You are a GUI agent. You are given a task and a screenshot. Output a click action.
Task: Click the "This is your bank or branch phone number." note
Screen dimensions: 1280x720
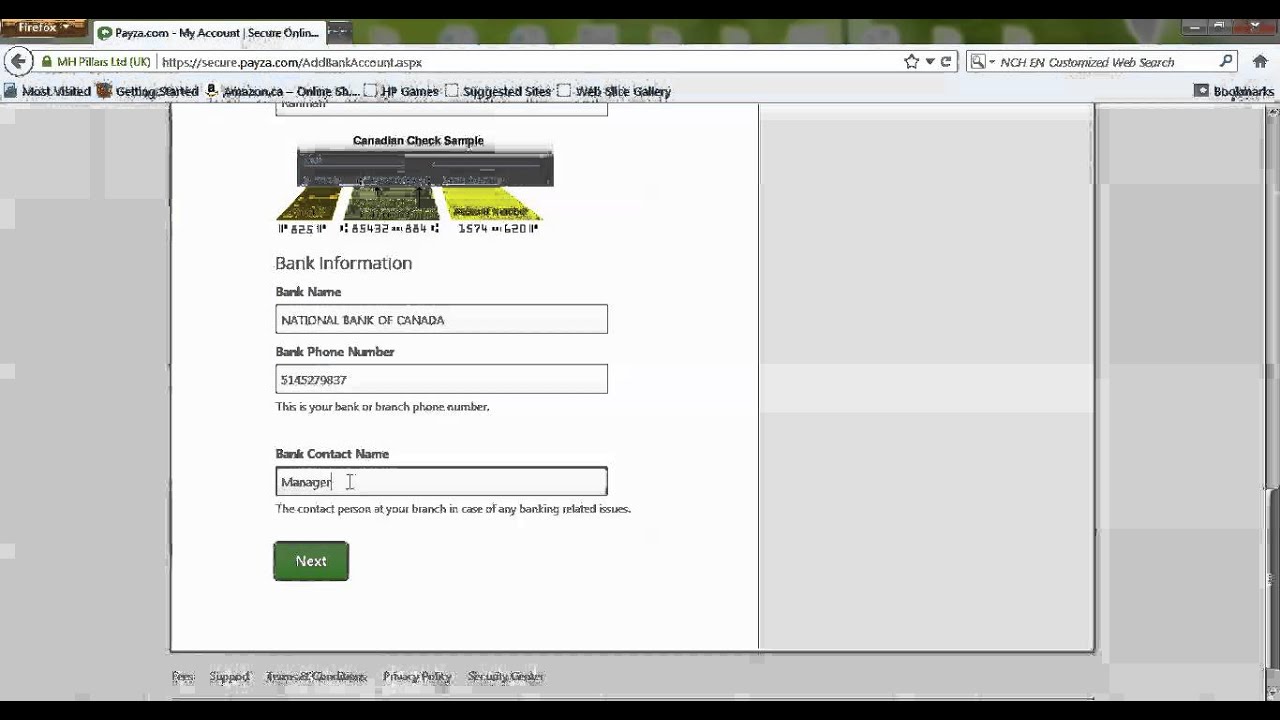382,407
